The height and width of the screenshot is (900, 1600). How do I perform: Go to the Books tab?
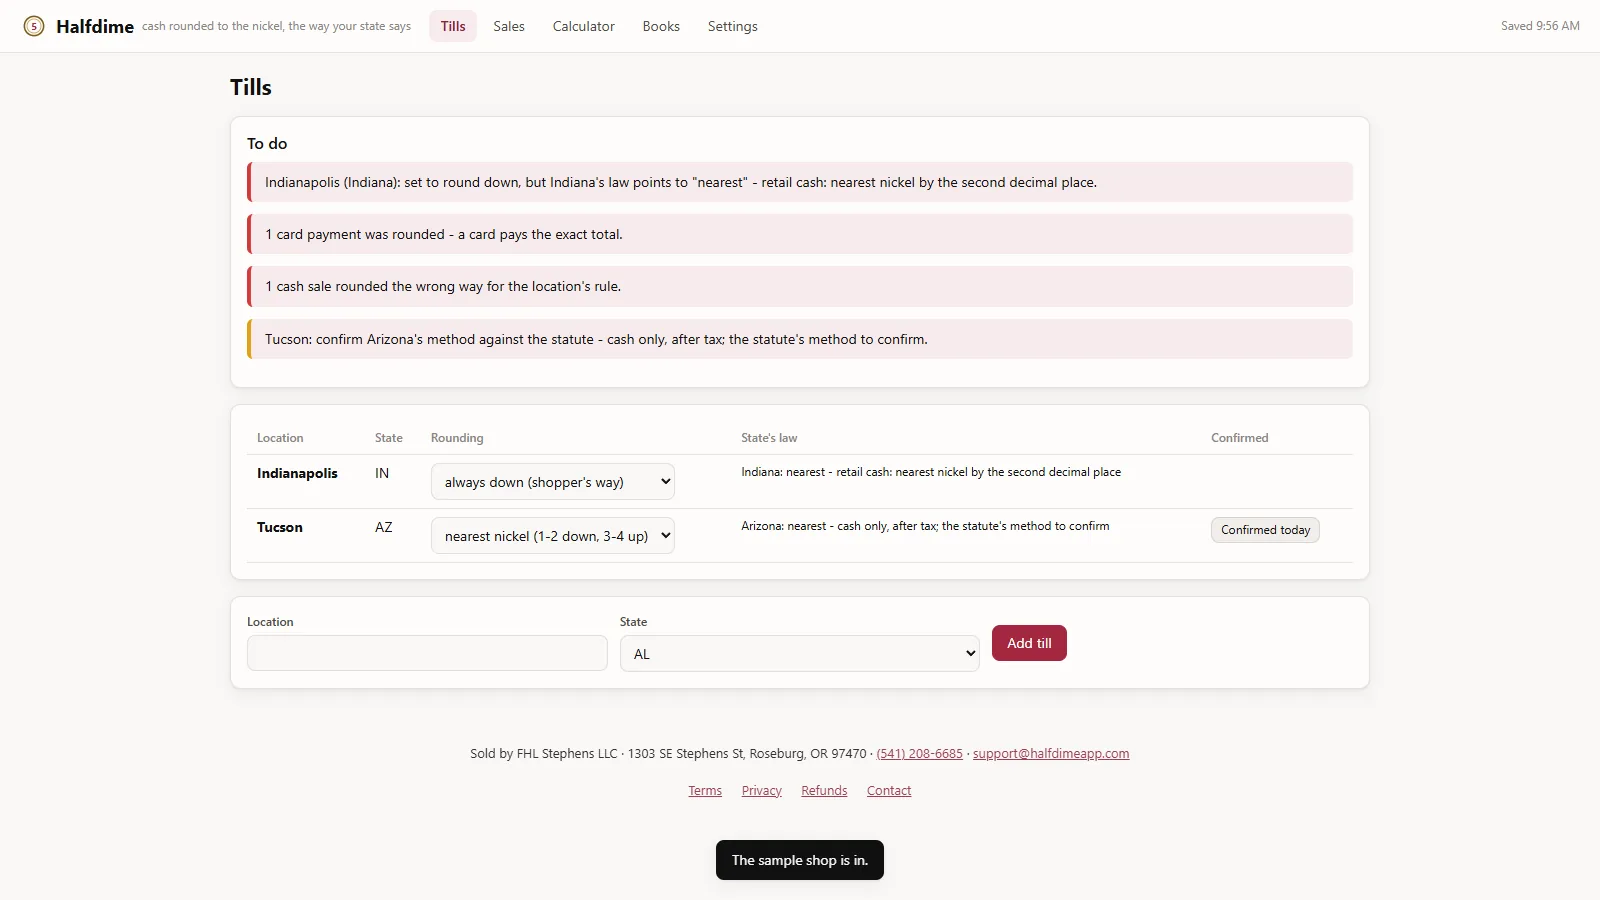(x=661, y=26)
